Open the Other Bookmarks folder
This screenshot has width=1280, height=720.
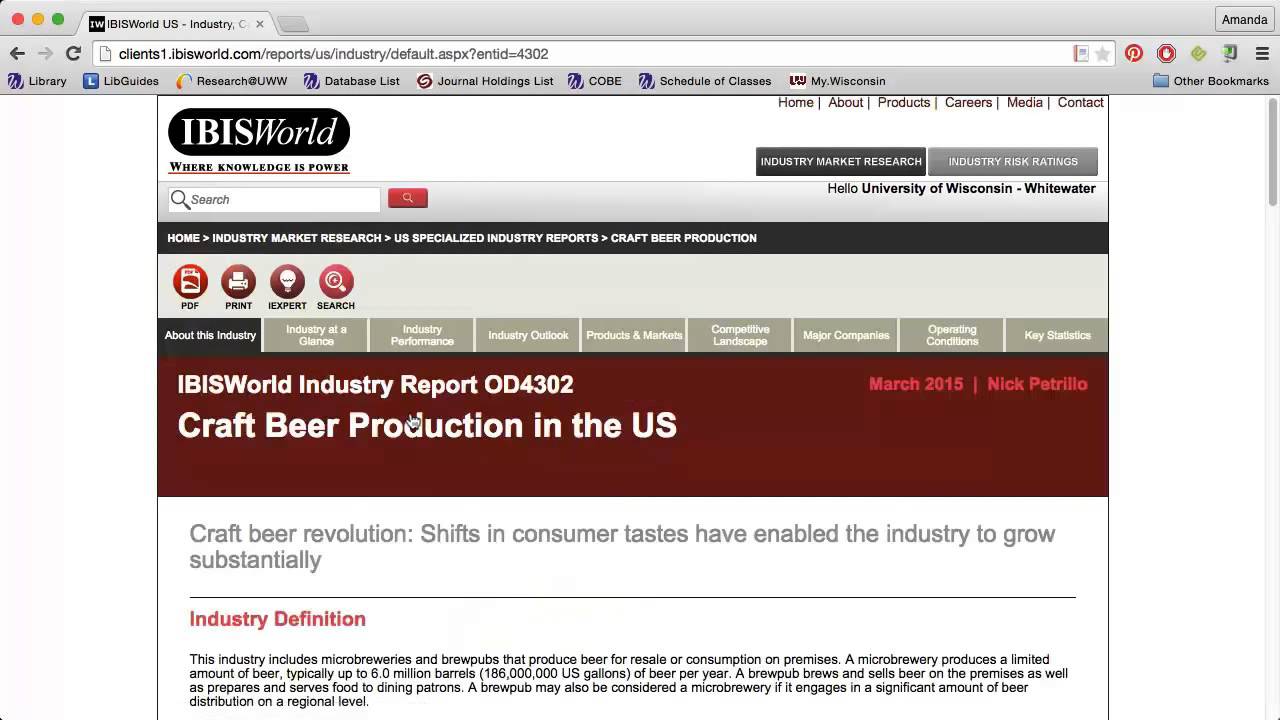[x=1211, y=81]
